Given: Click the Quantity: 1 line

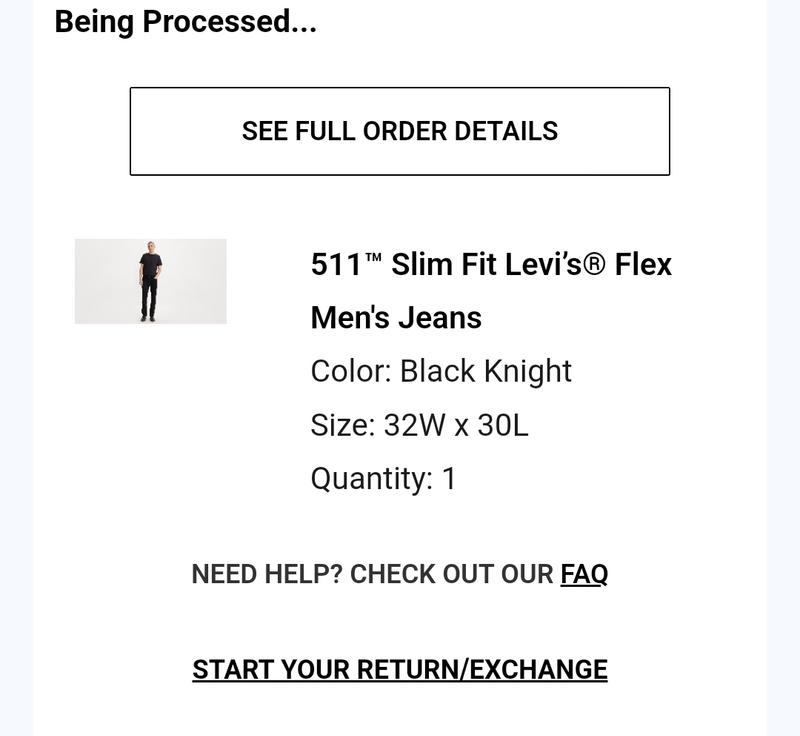Looking at the screenshot, I should pos(383,478).
